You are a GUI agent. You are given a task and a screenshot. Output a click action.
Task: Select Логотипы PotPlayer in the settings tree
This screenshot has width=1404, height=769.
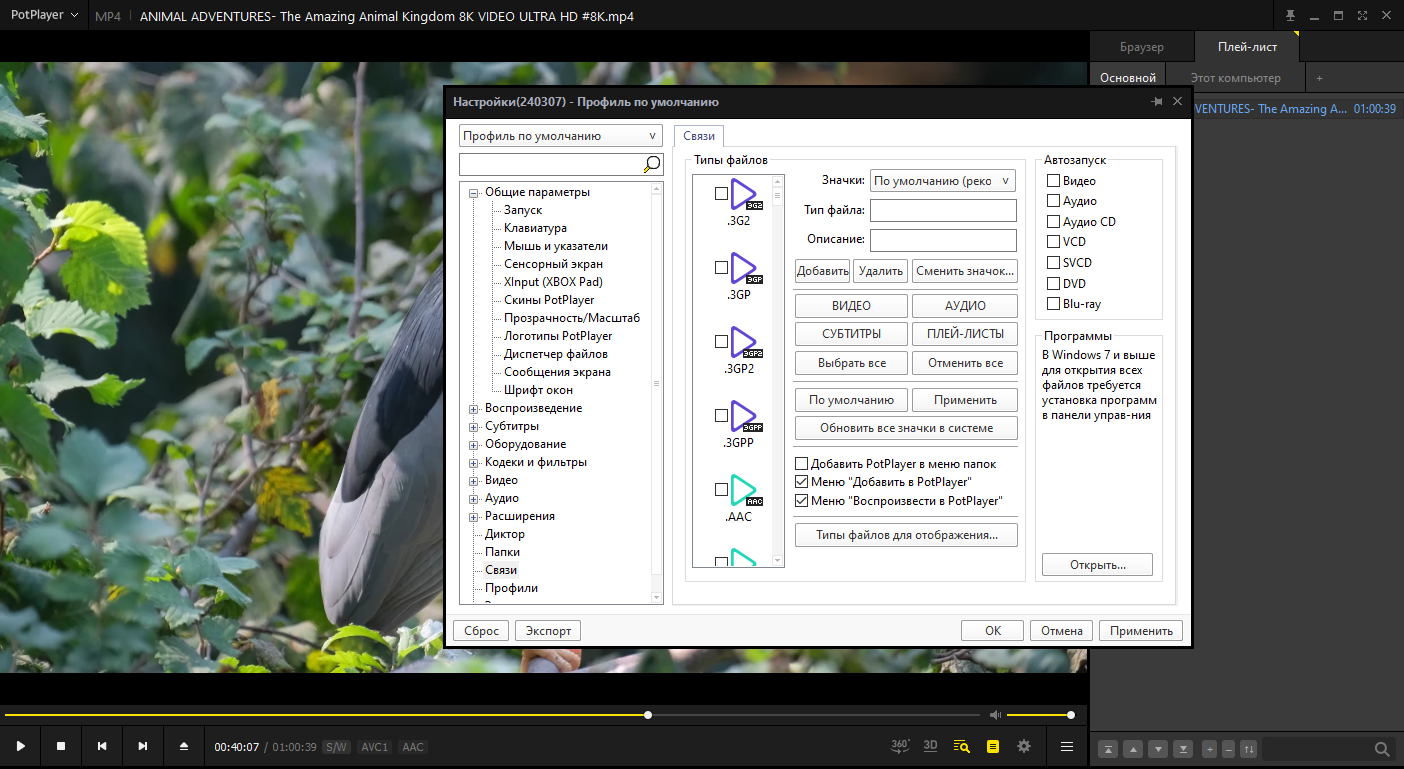click(558, 336)
